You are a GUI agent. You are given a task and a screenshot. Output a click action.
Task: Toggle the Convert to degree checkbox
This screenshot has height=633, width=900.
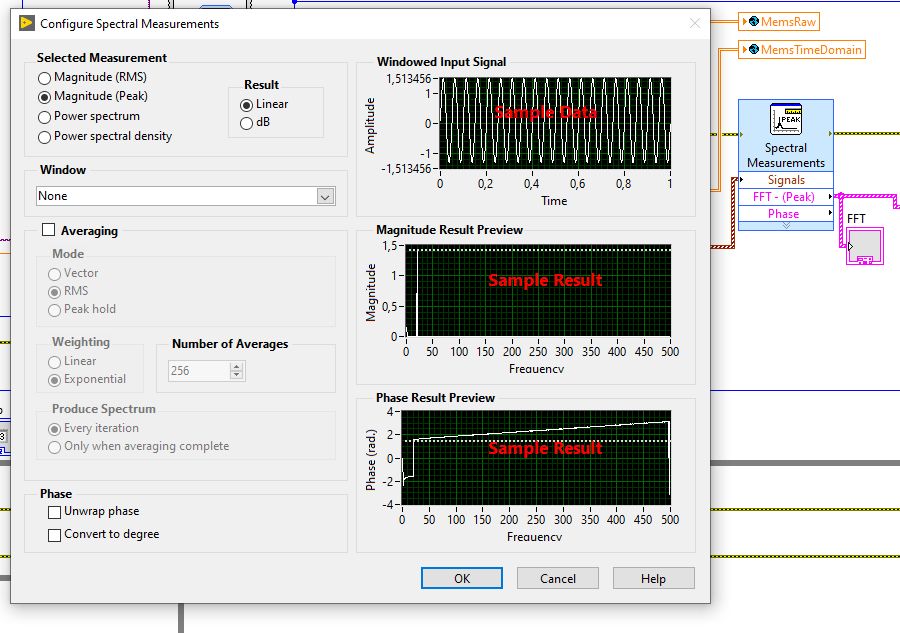(x=55, y=535)
